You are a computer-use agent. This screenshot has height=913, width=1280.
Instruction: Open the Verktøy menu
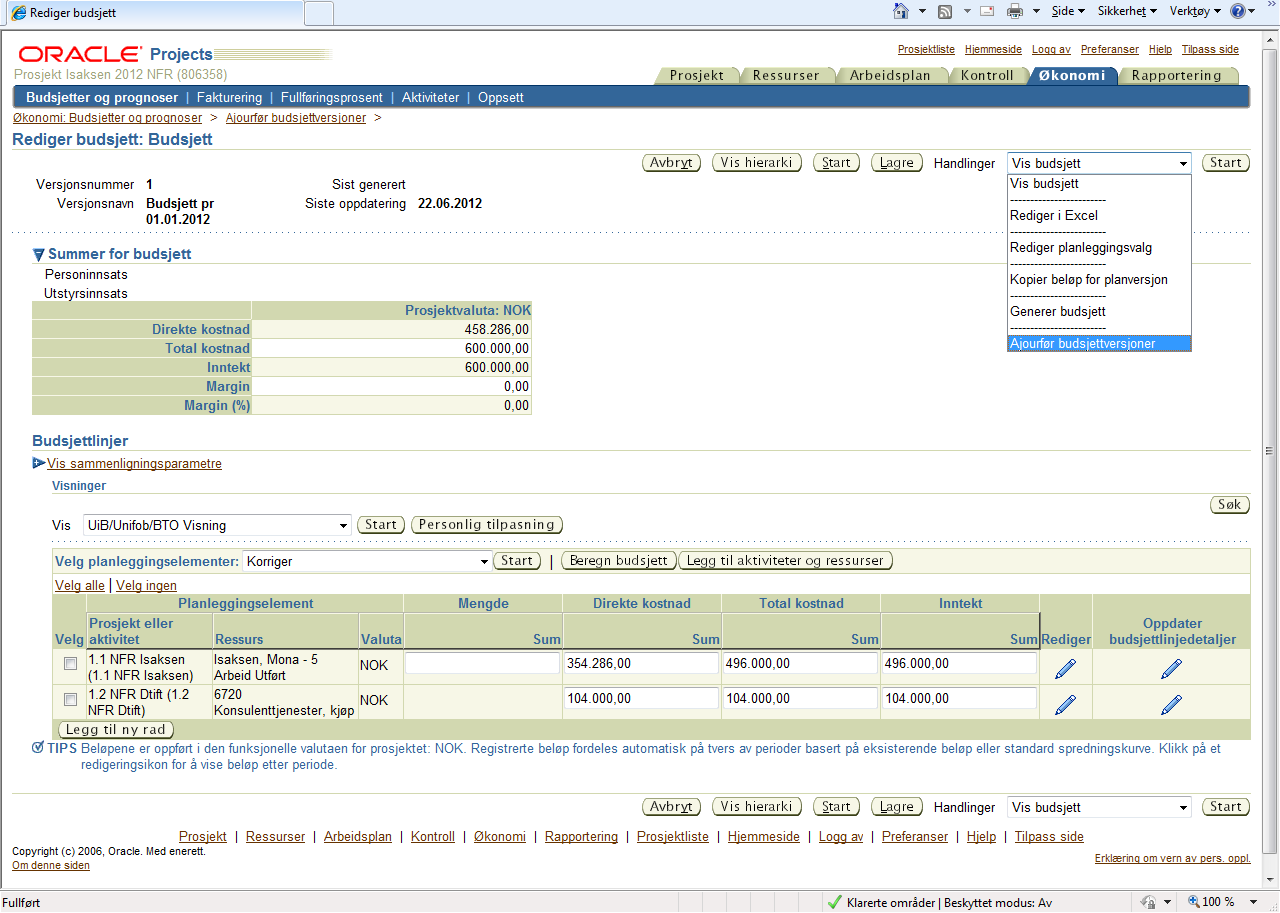[x=1194, y=11]
